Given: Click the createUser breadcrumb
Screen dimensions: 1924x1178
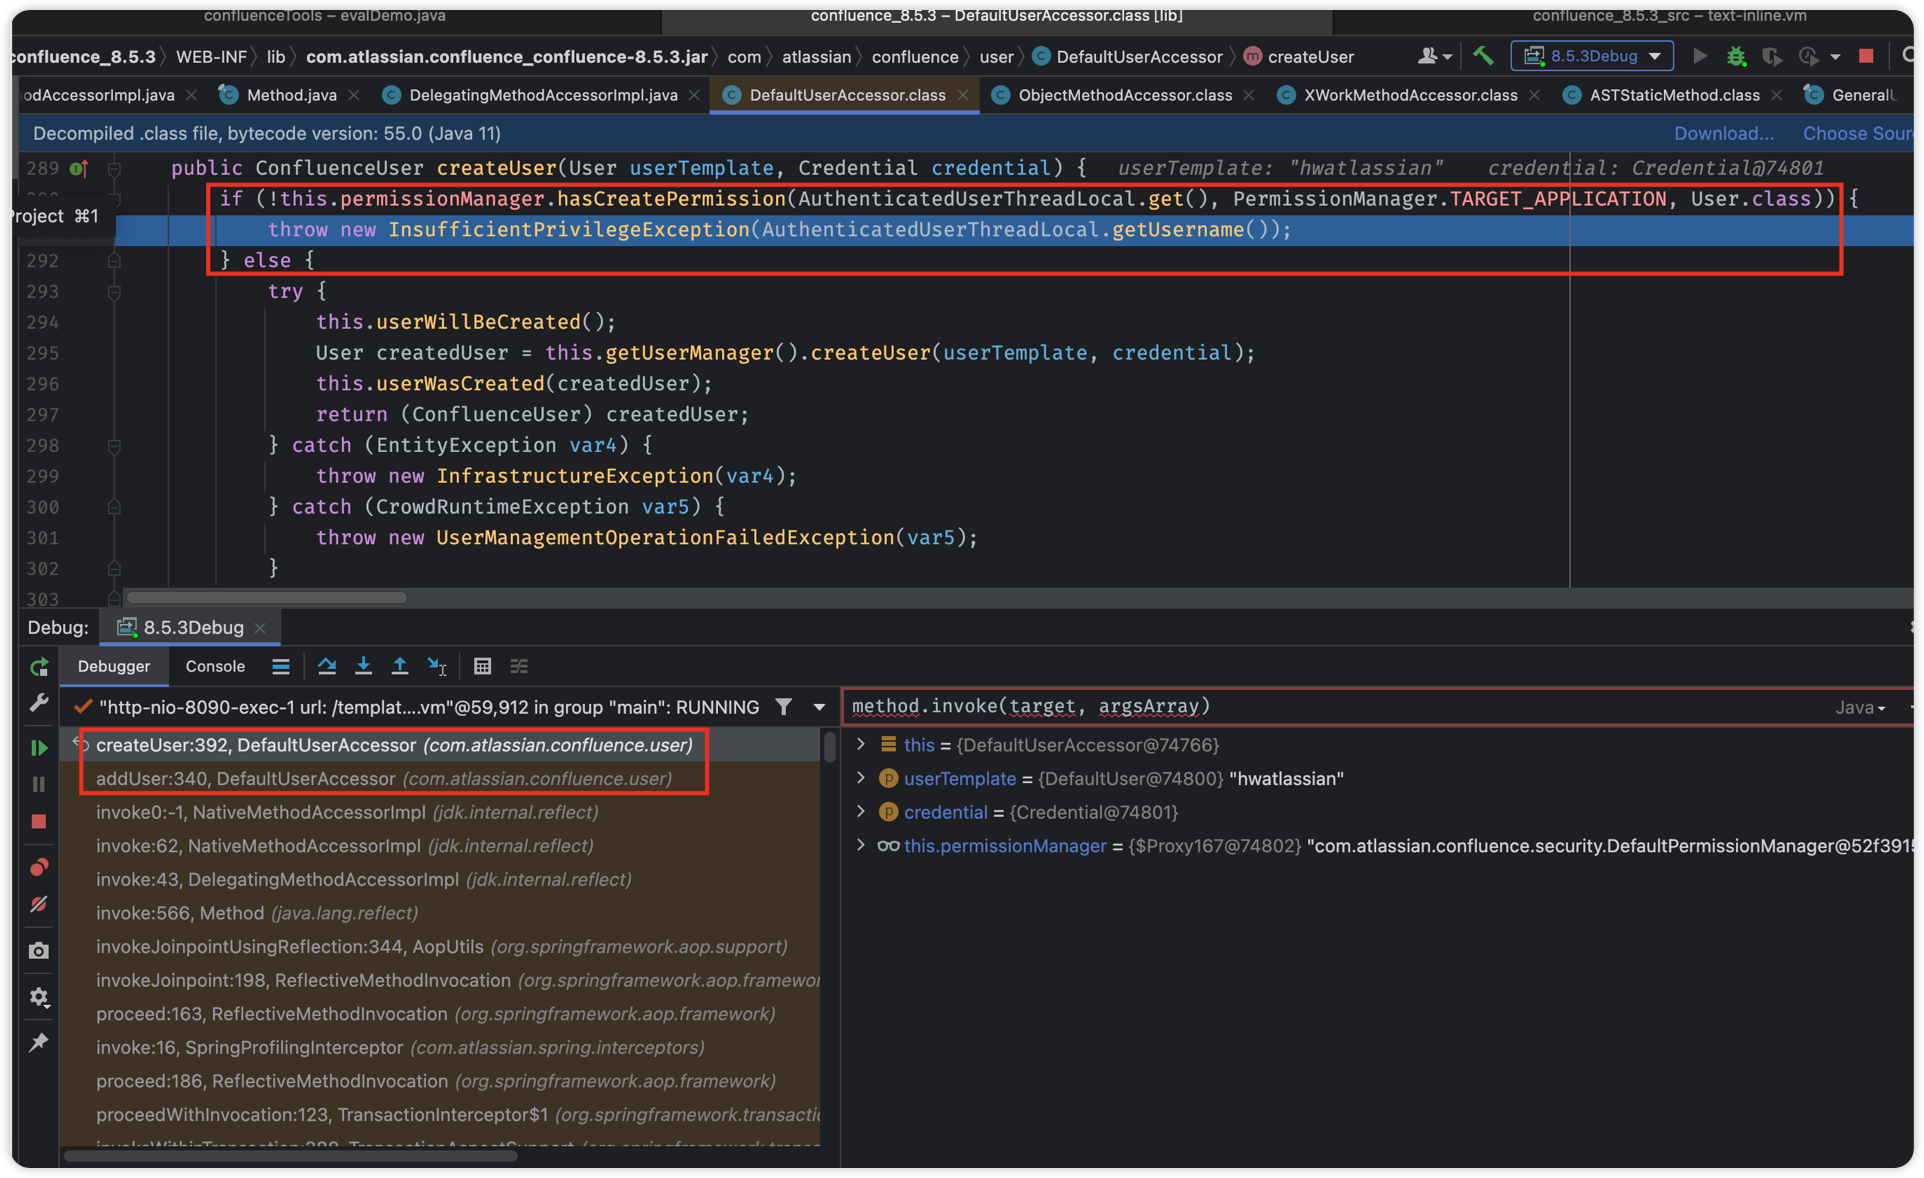Looking at the screenshot, I should [1299, 57].
